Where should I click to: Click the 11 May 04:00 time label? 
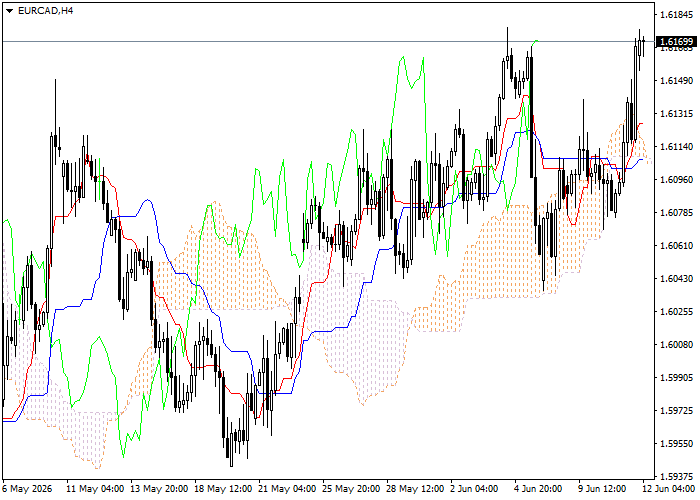95,489
